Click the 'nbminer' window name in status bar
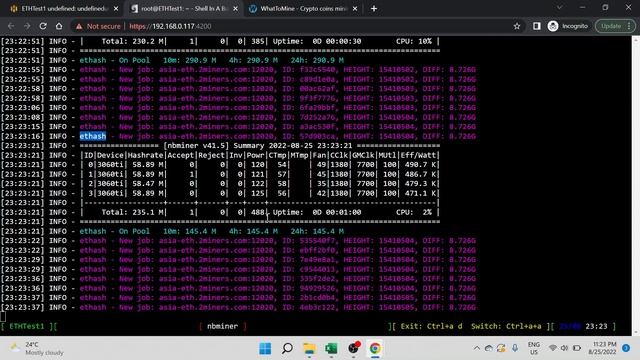This screenshot has height=360, width=640. coord(222,326)
